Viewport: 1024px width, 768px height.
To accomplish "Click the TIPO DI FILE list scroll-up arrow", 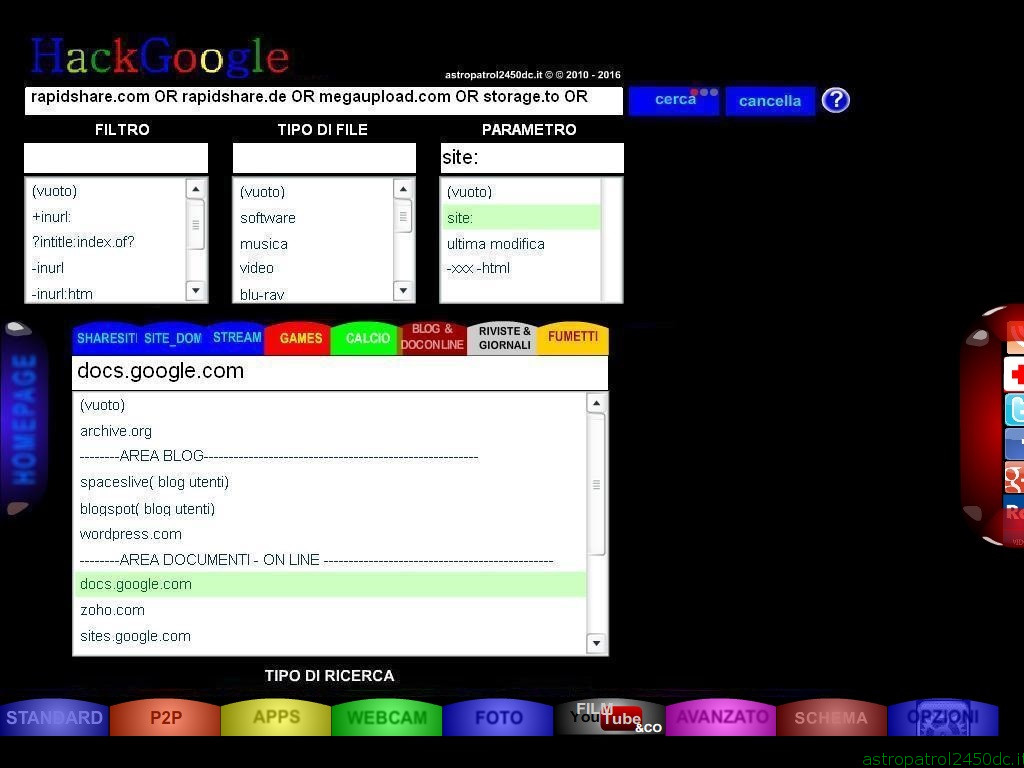I will coord(404,189).
